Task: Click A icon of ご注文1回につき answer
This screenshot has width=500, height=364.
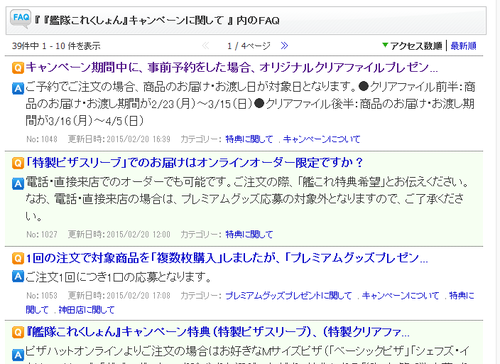Action: (18, 276)
